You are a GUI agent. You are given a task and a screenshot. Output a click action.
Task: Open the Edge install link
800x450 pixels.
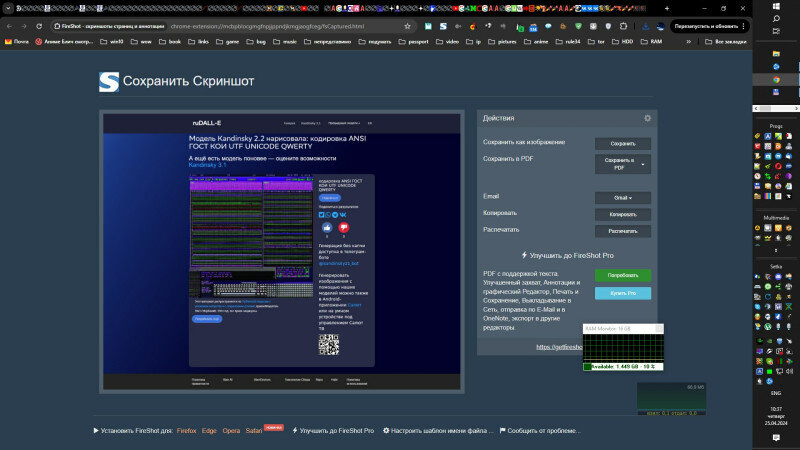click(x=209, y=431)
